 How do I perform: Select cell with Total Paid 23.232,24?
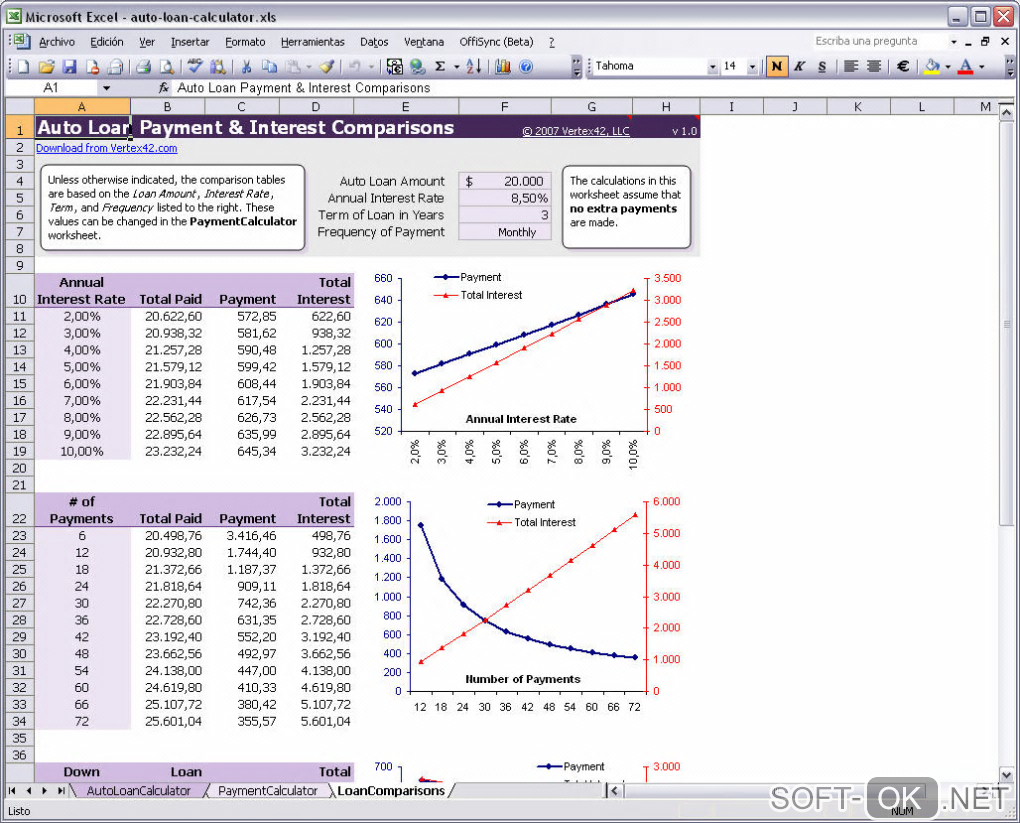tap(168, 452)
